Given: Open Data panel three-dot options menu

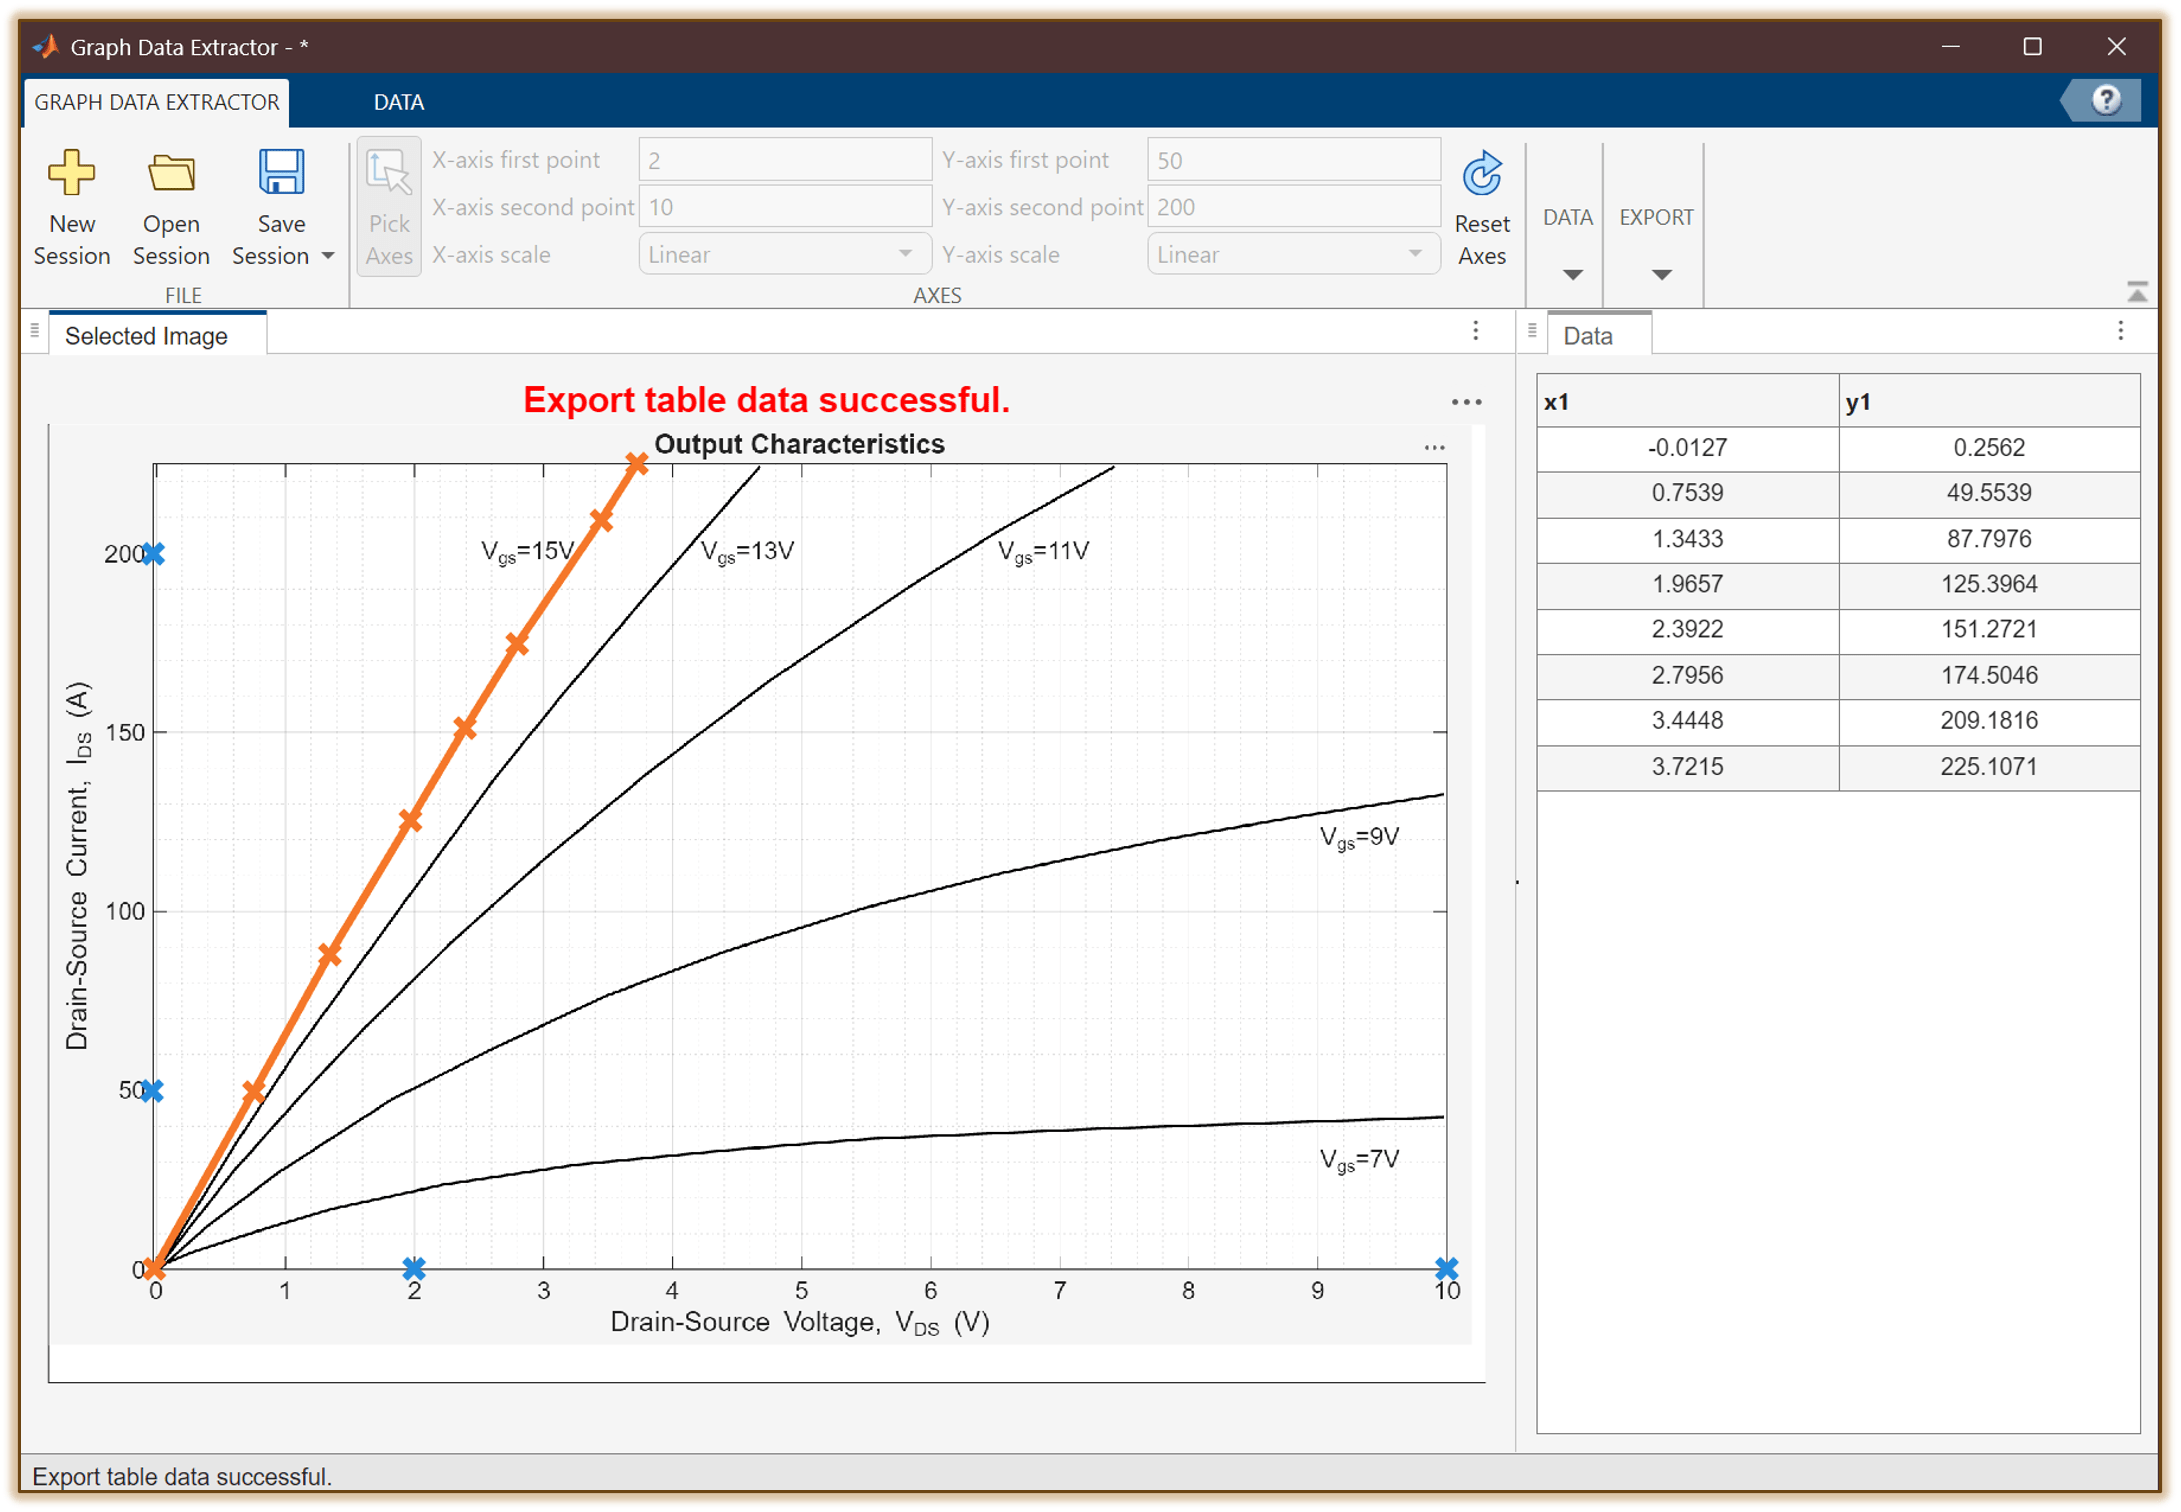Looking at the screenshot, I should pos(2120,331).
